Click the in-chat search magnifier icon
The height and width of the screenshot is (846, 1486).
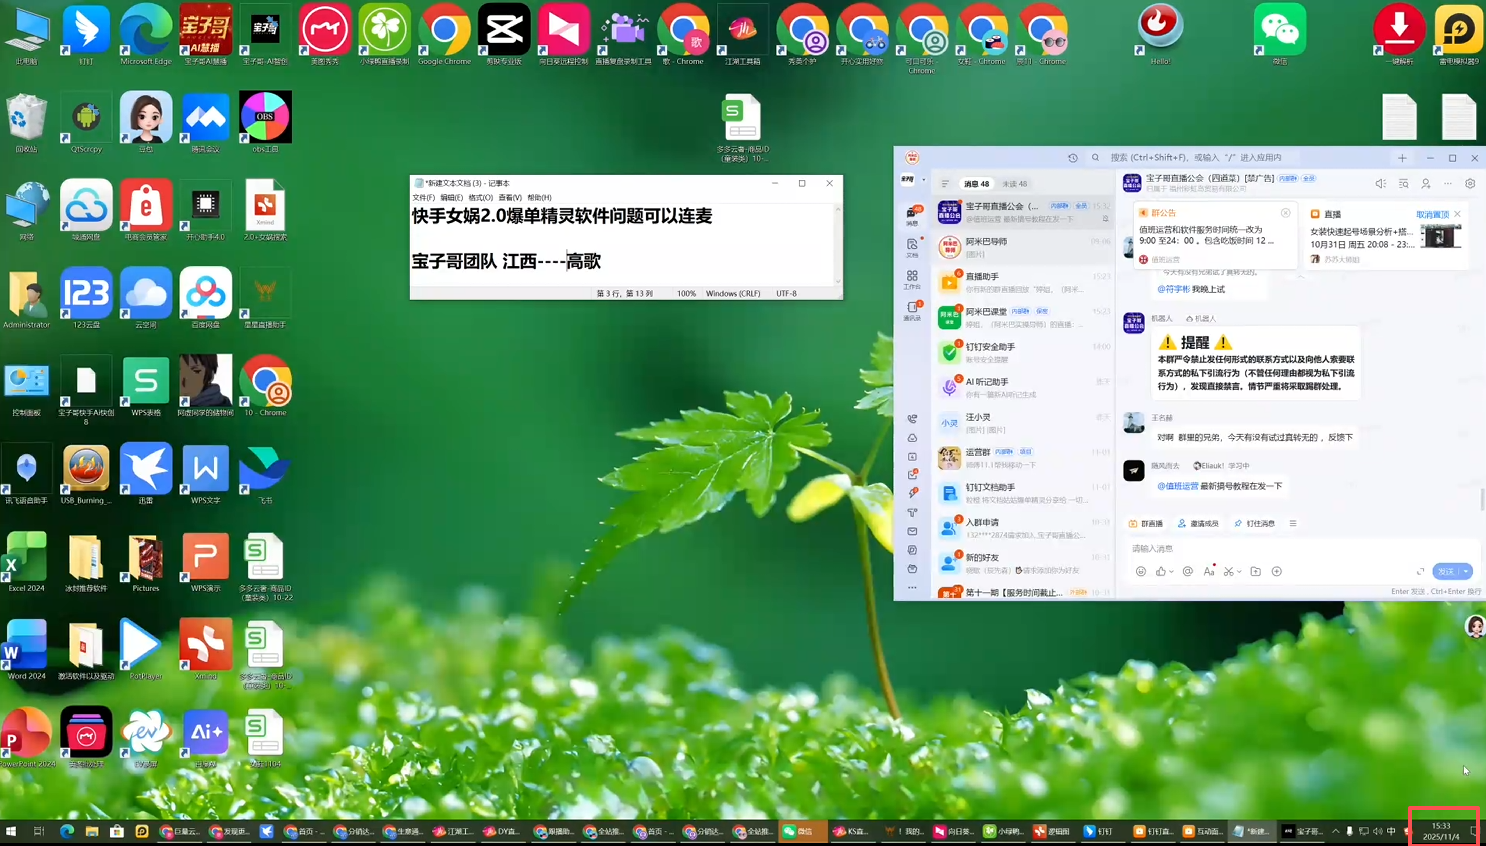(1403, 183)
